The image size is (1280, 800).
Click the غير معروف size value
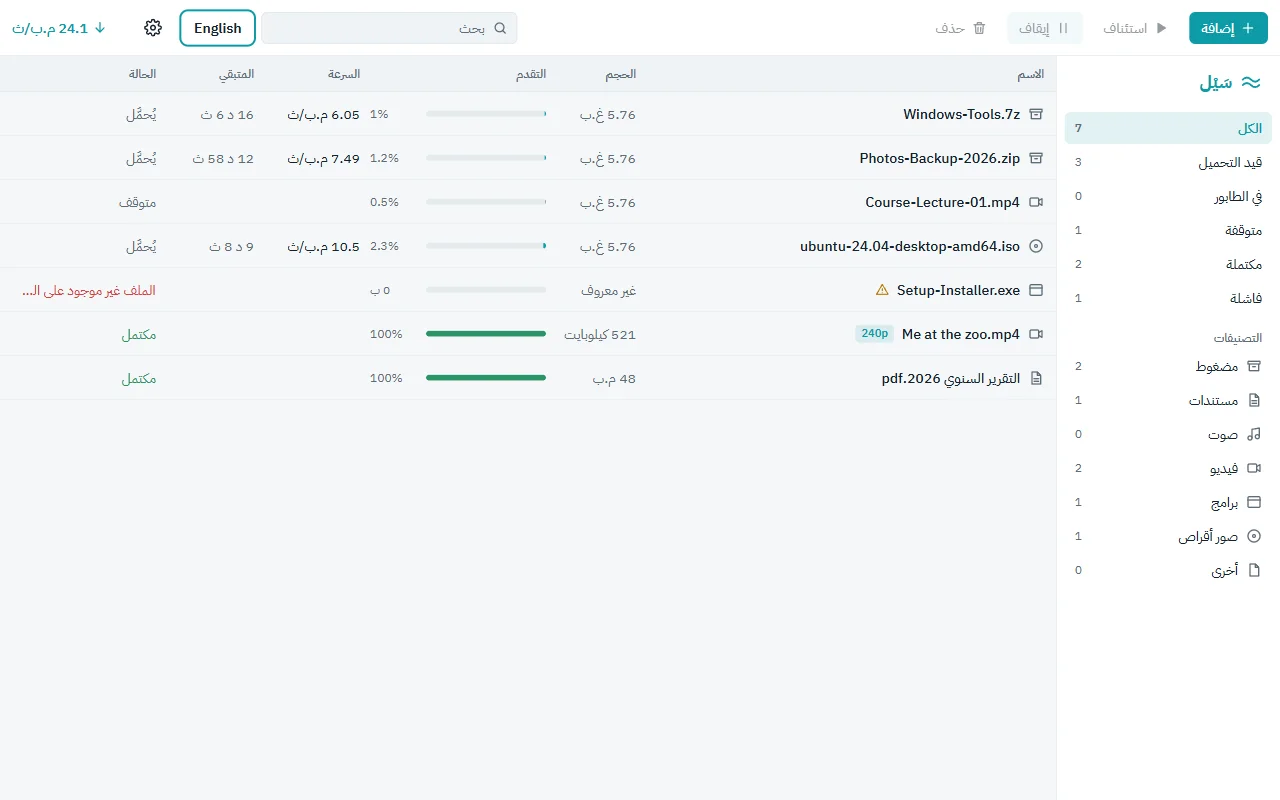(x=609, y=290)
